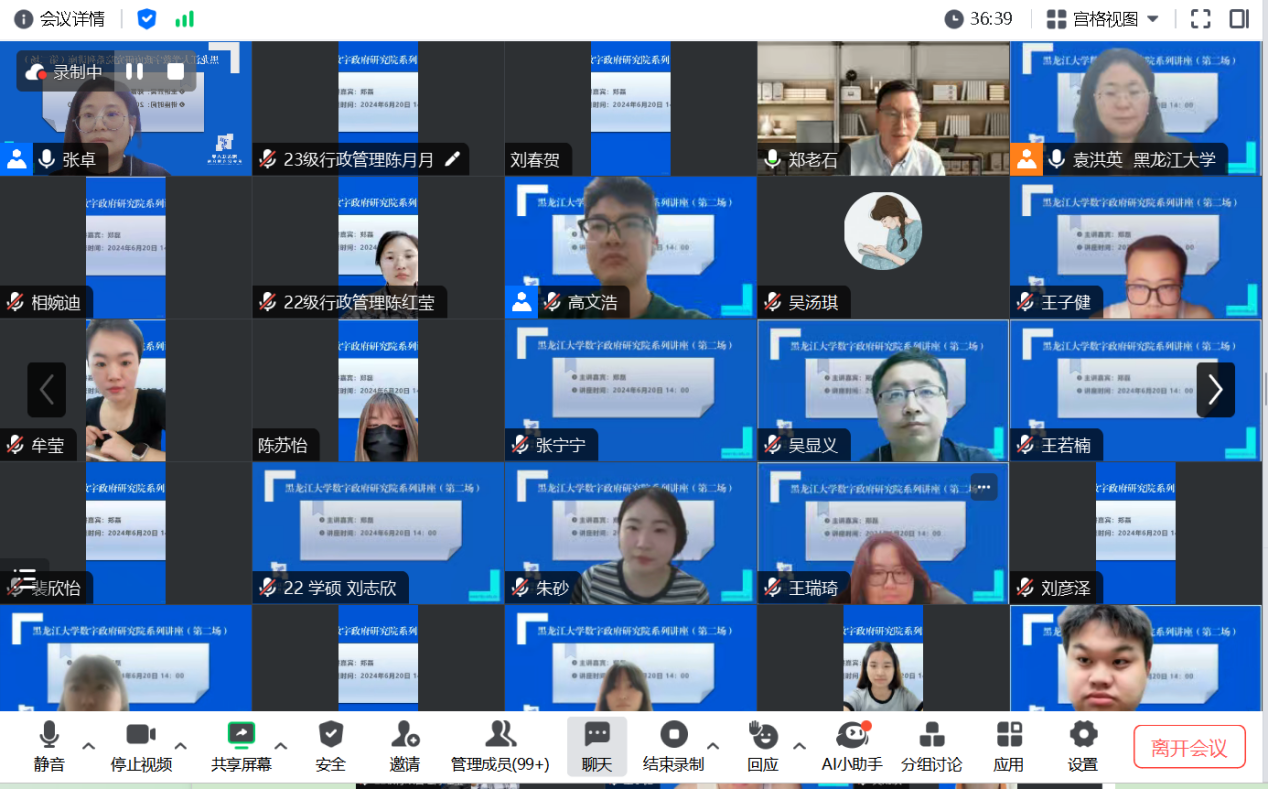Click the blue security shield icon
Screen dimensions: 1268x789
pyautogui.click(x=147, y=19)
